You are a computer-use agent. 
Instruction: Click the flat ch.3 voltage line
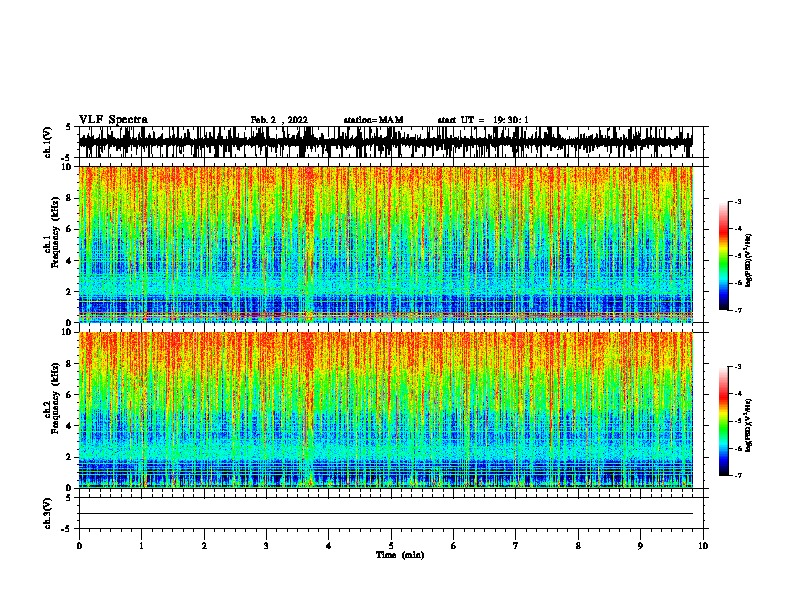coord(385,514)
